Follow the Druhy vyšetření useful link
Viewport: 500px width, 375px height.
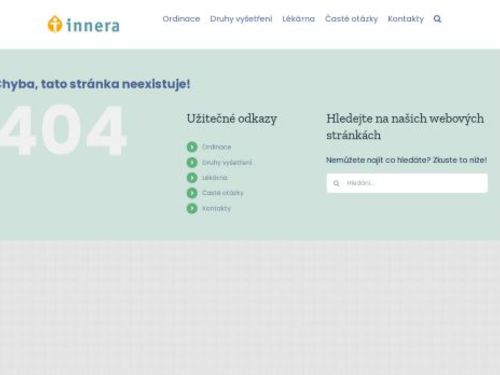tap(227, 163)
